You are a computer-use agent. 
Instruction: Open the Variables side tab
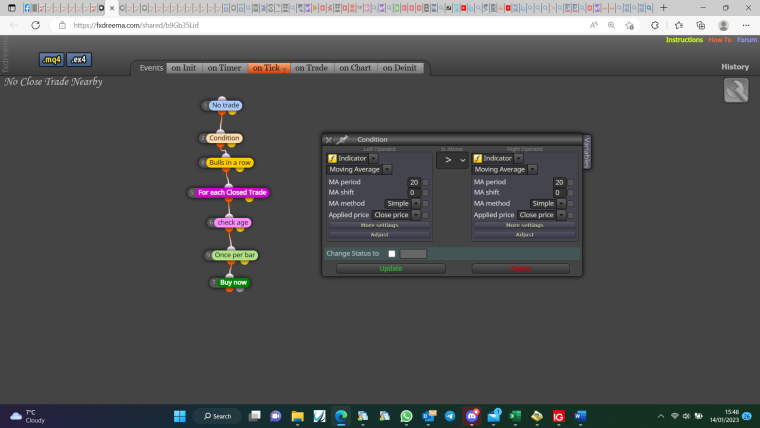[586, 152]
